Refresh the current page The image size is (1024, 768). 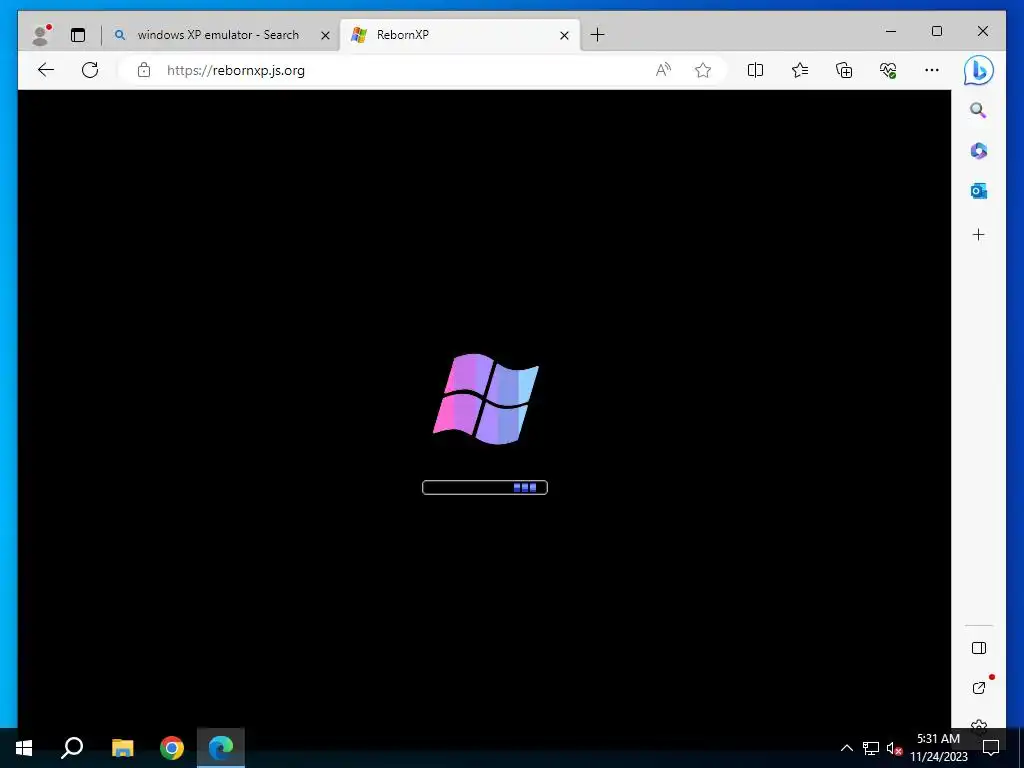90,70
